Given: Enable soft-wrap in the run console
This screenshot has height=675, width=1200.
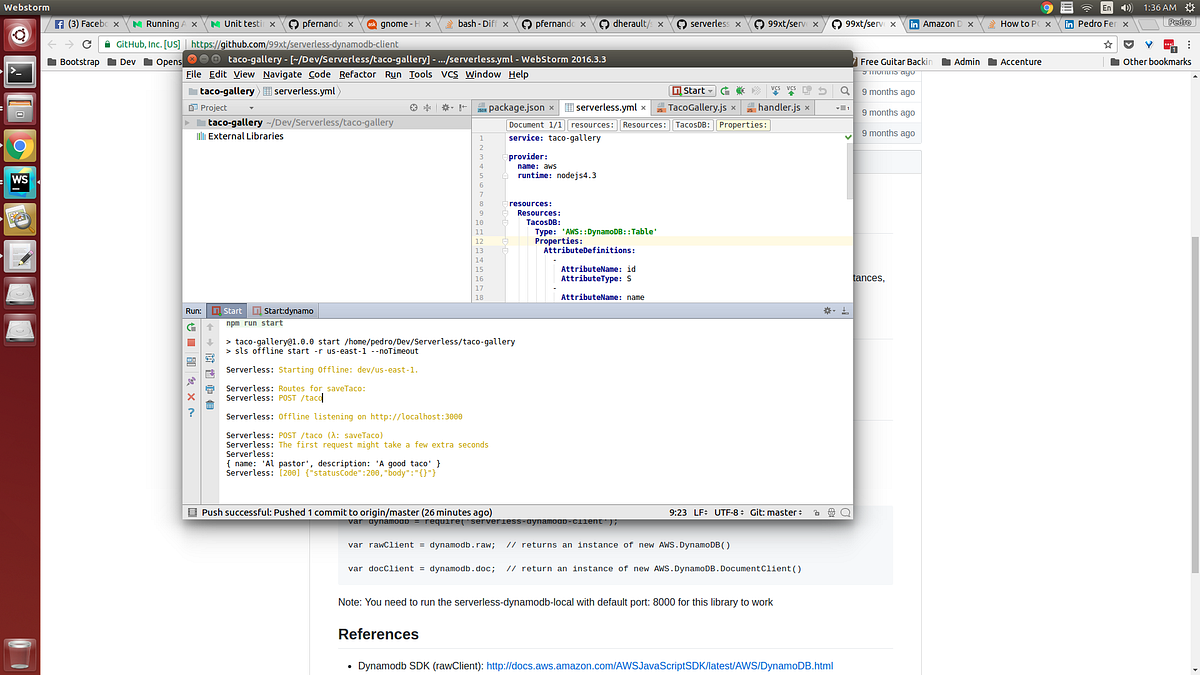Looking at the screenshot, I should click(209, 357).
